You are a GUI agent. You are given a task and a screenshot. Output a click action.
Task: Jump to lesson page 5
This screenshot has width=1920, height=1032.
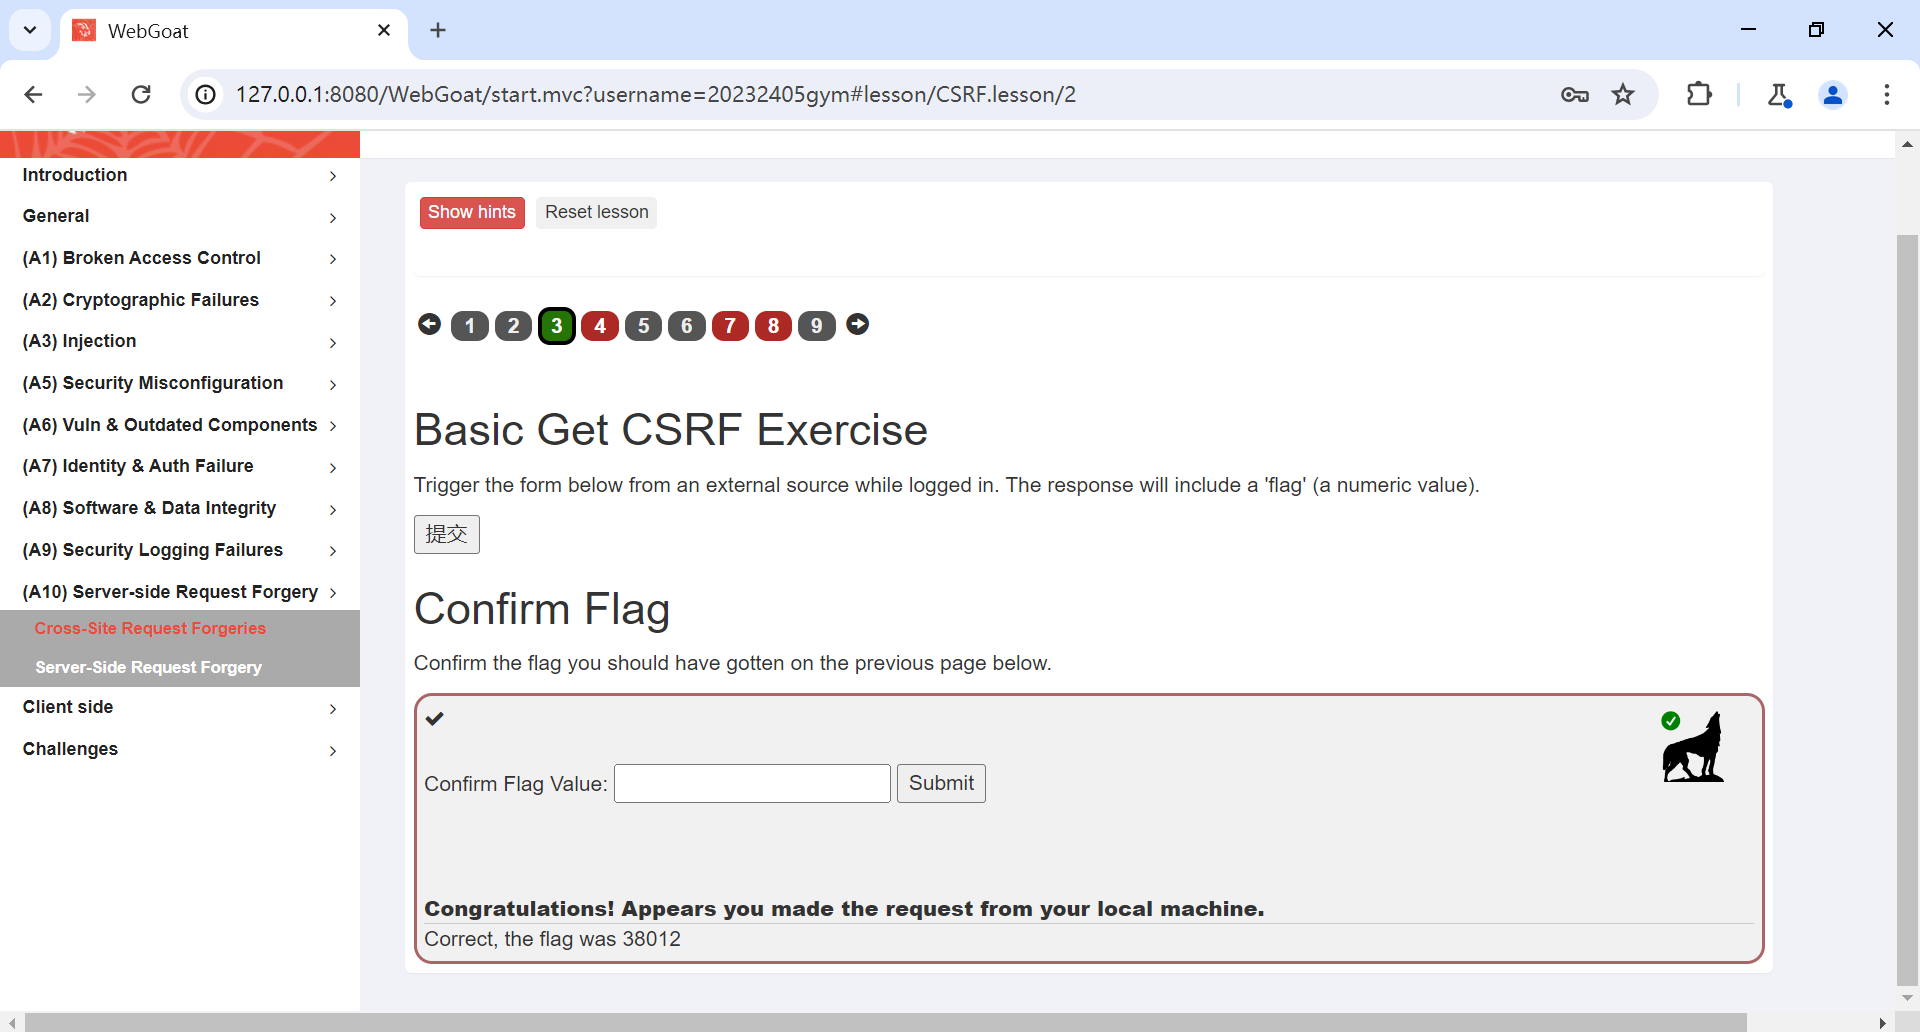pyautogui.click(x=644, y=326)
